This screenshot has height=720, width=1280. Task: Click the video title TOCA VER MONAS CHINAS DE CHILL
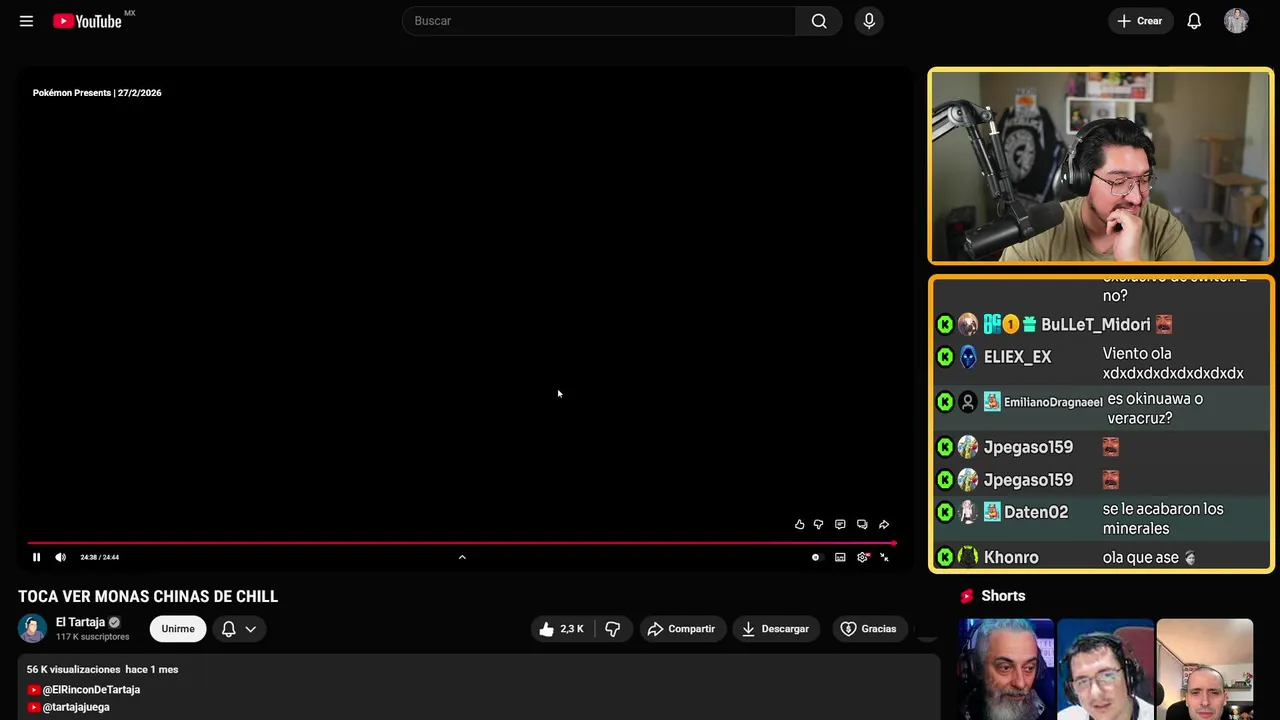pyautogui.click(x=148, y=596)
